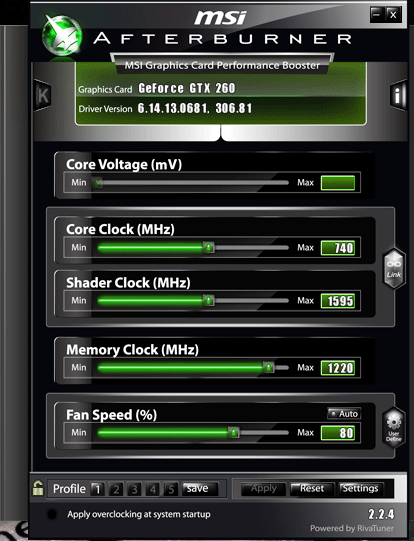Select profile slot 5
Viewport: 414px width, 541px height.
pos(171,489)
